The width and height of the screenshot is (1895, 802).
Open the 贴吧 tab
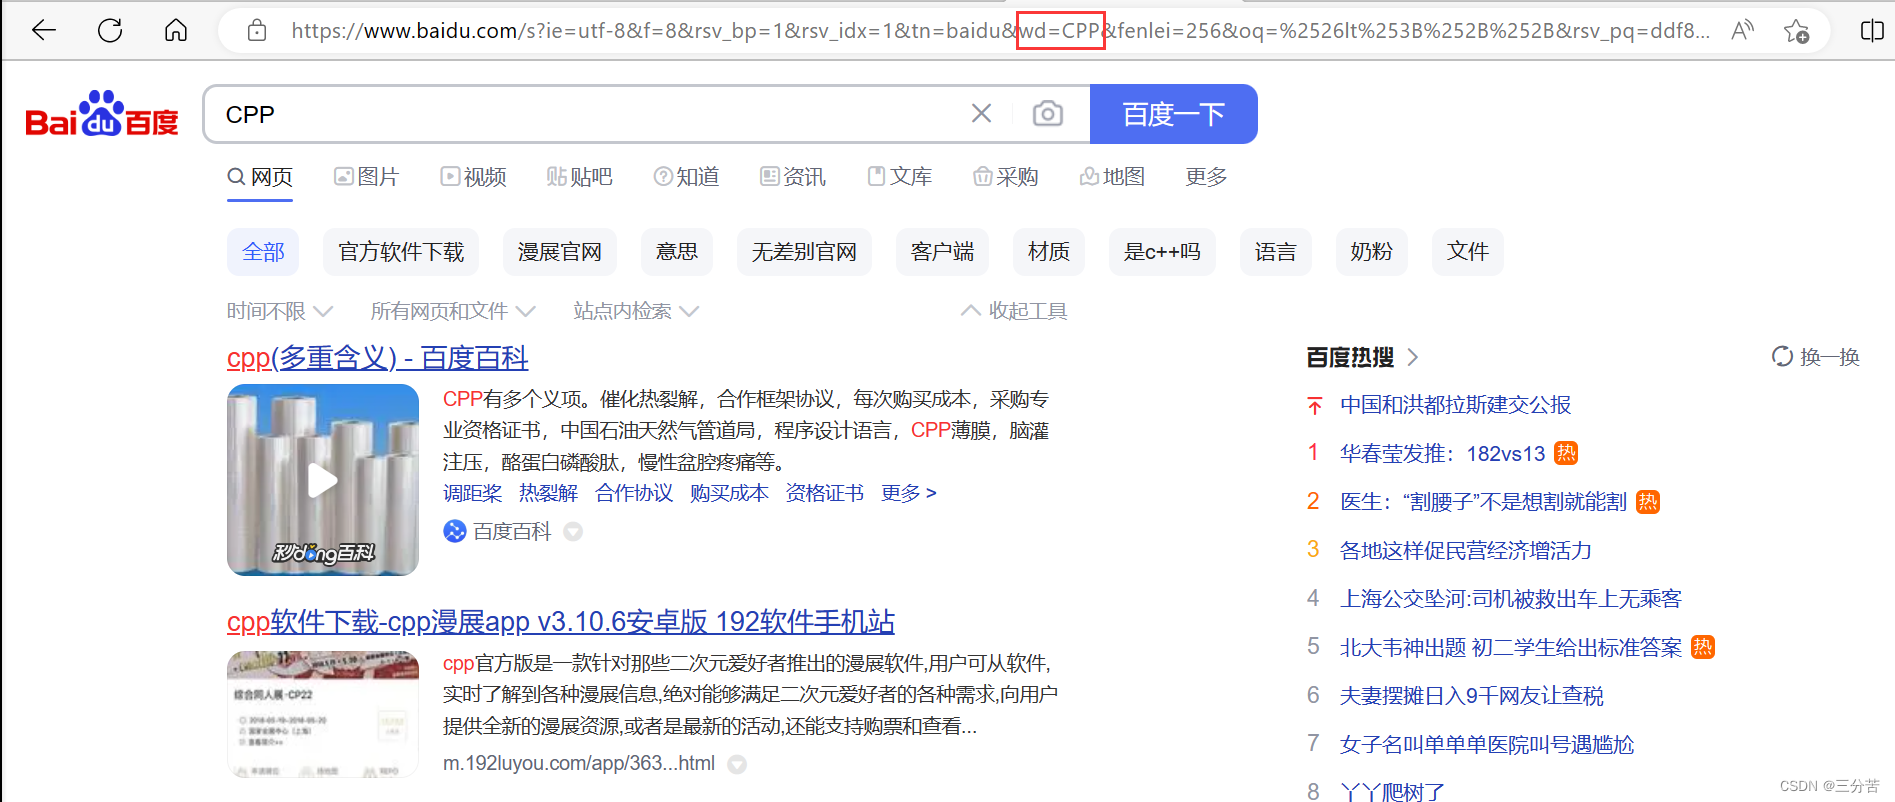coord(579,177)
